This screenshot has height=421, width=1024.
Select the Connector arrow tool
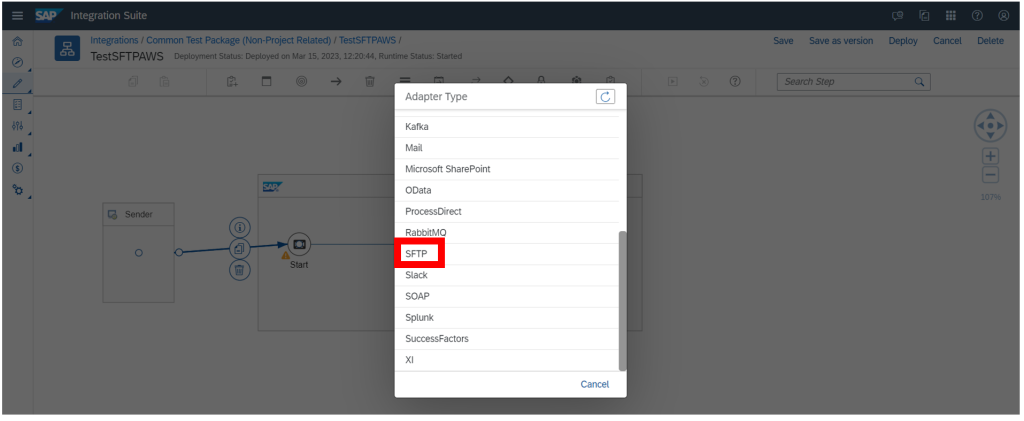(x=336, y=82)
